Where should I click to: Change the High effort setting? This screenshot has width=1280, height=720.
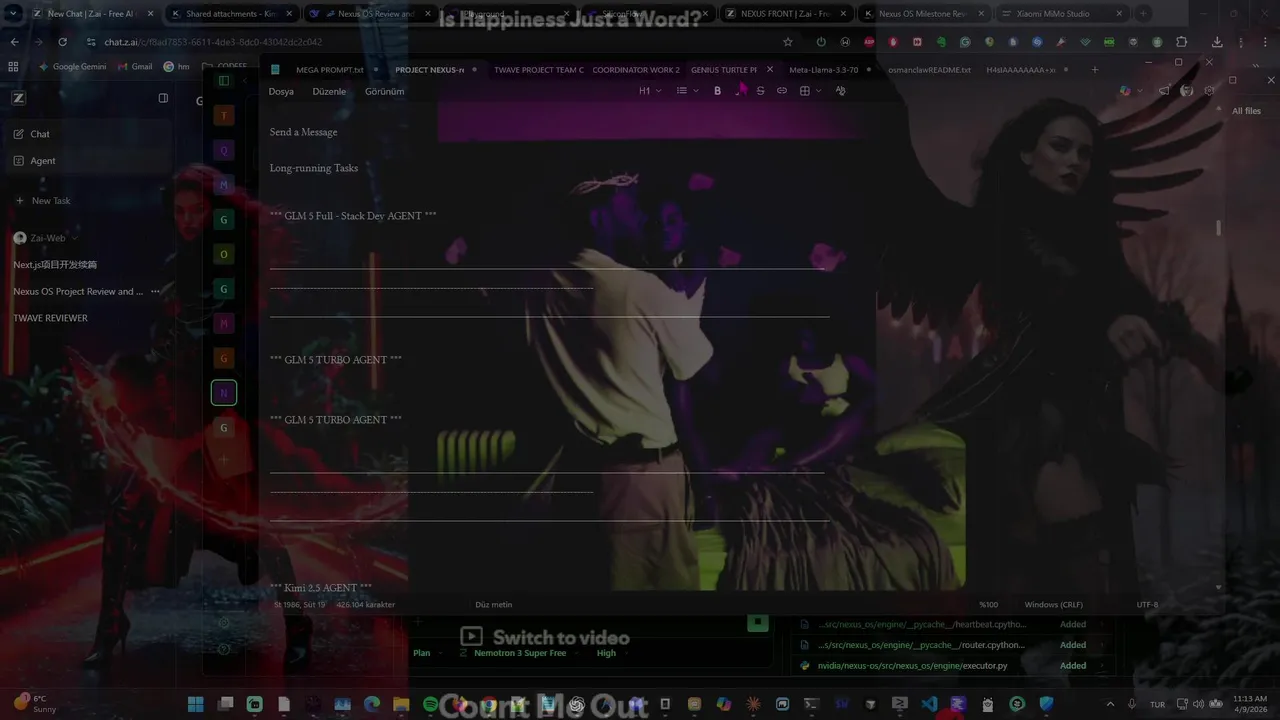(606, 653)
